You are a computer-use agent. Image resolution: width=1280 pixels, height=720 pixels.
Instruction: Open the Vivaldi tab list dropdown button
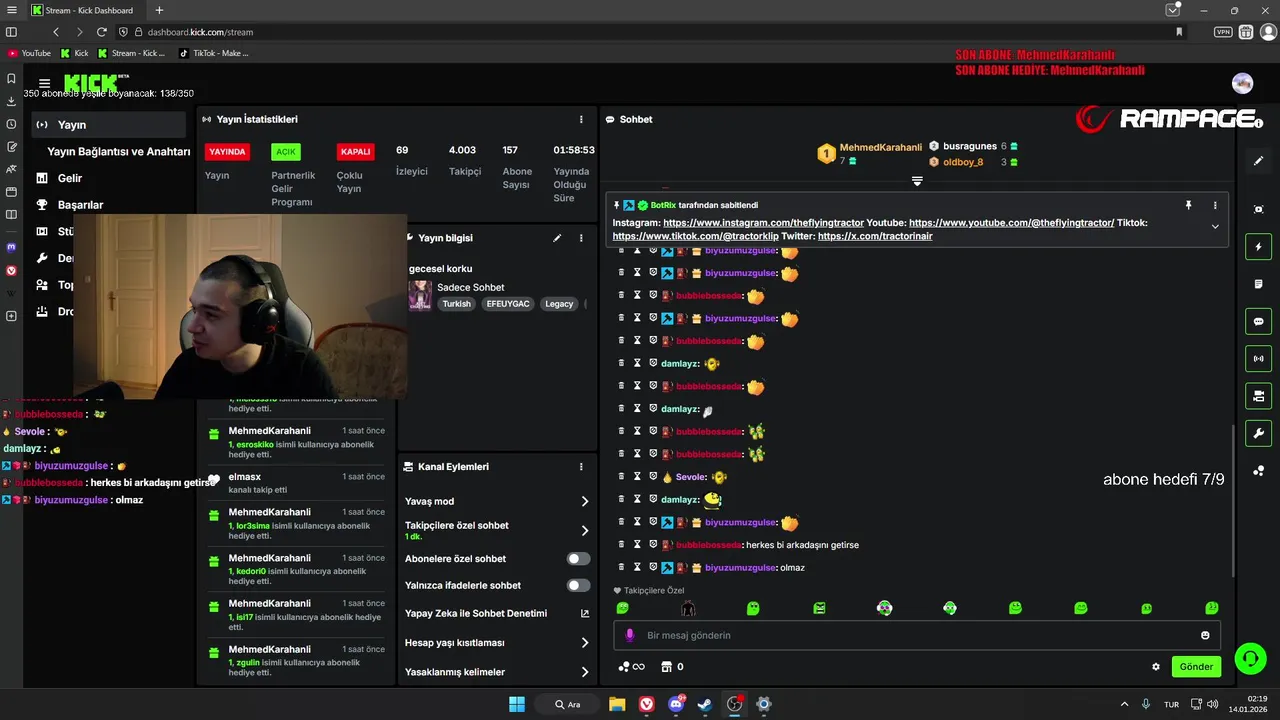coord(1173,10)
